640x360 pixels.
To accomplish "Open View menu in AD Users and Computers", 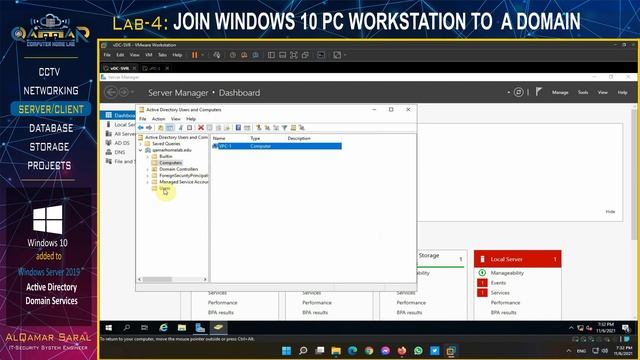I will point(176,119).
